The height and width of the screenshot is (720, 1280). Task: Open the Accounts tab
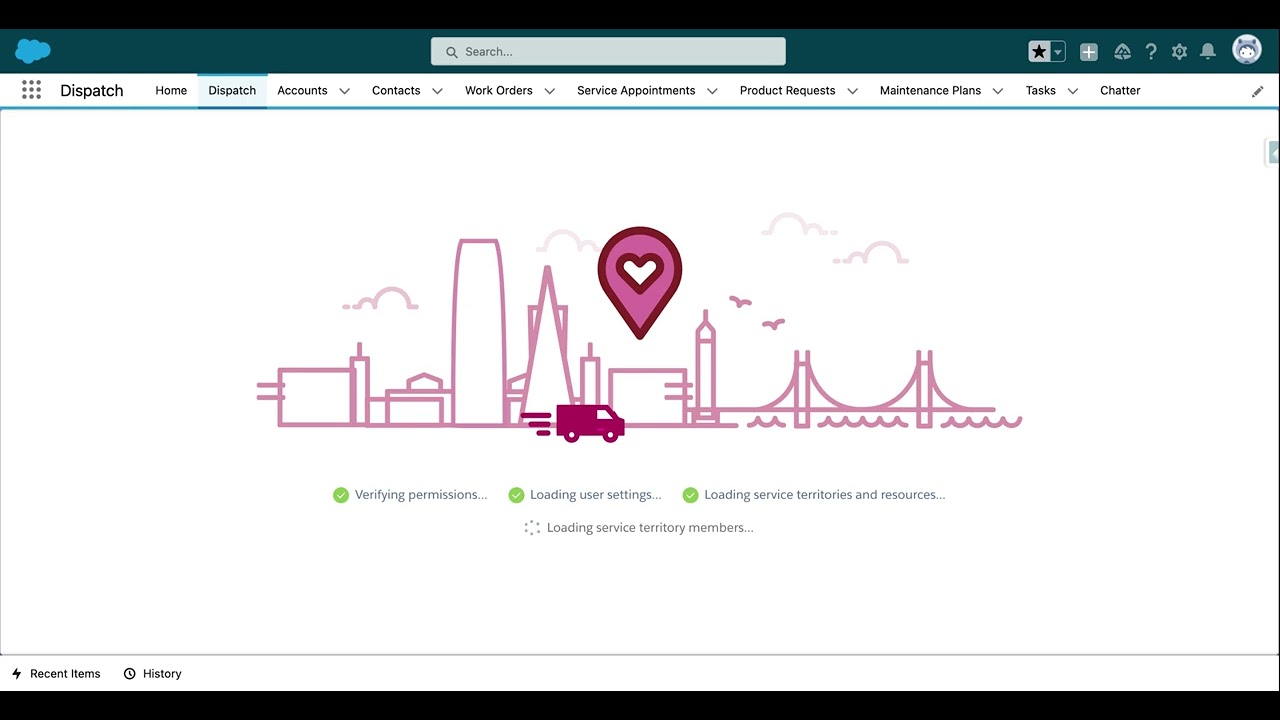click(x=302, y=90)
